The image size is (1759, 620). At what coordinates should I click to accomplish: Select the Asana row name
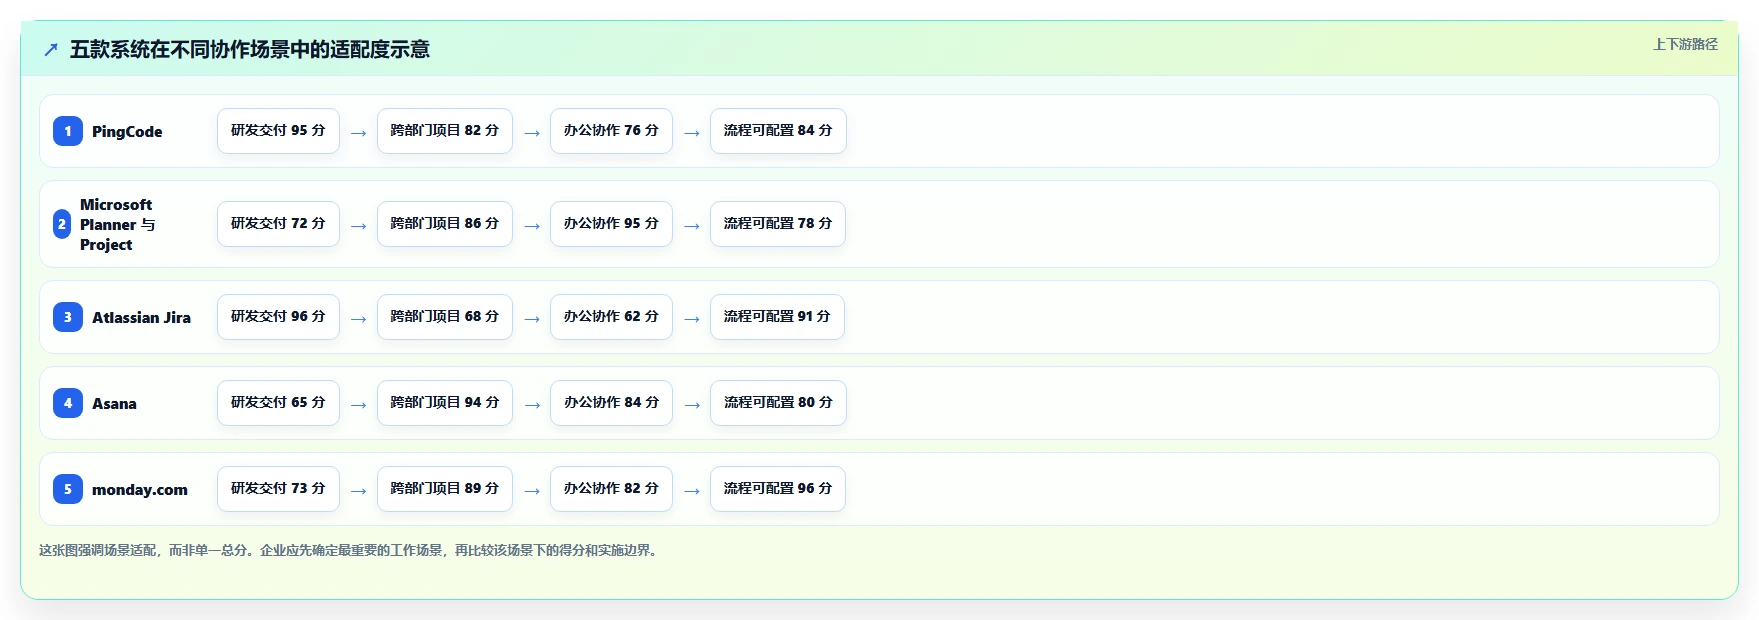(x=114, y=403)
